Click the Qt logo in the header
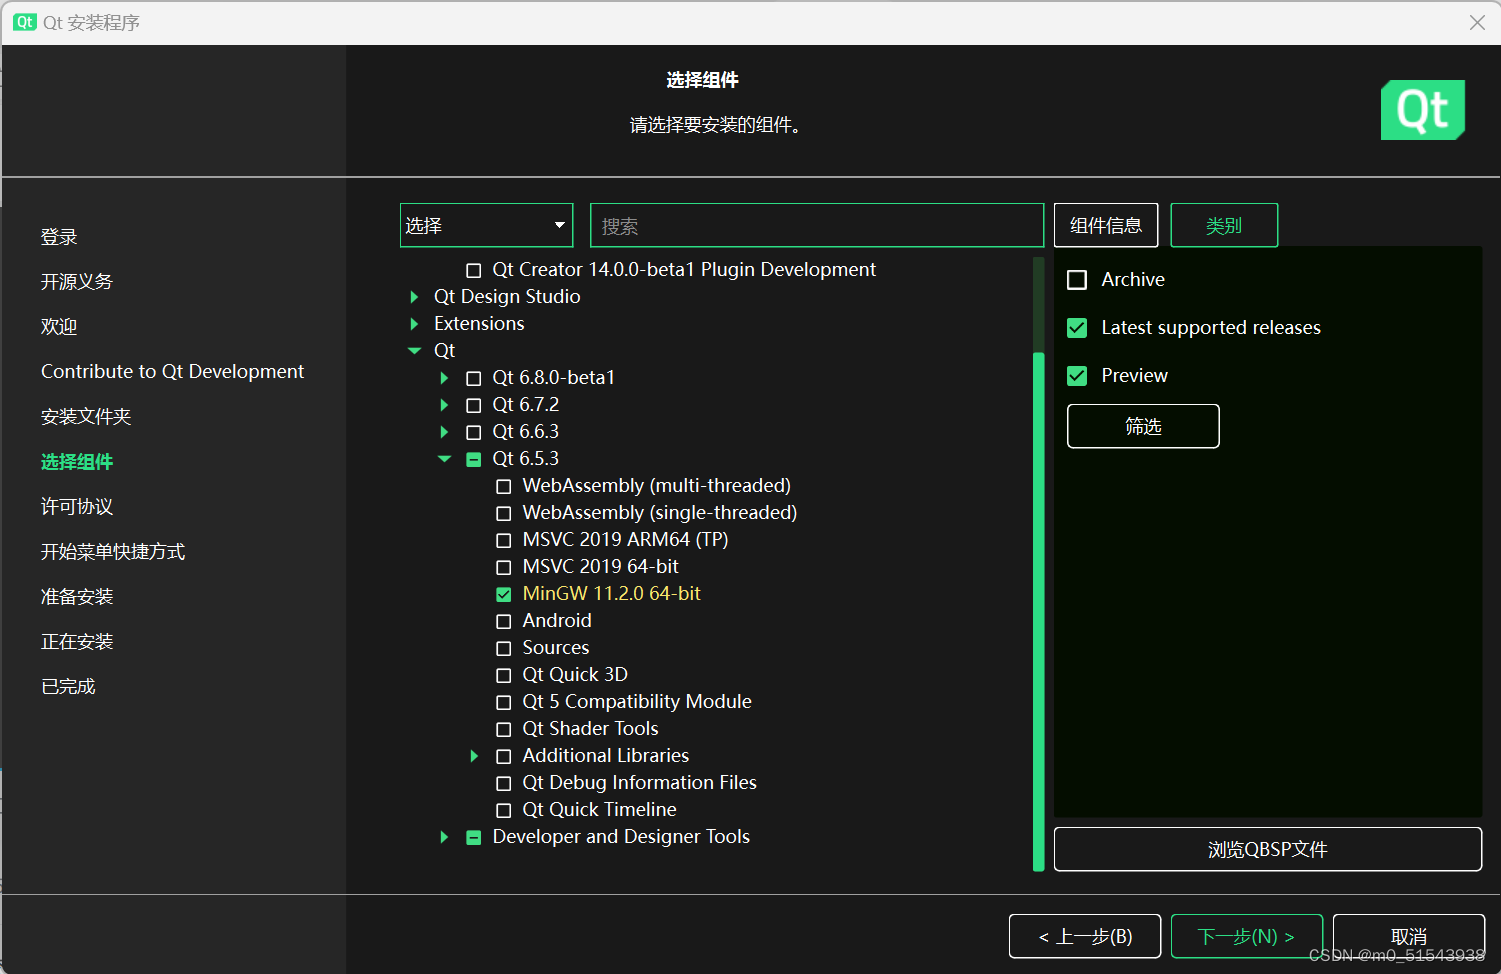 [1422, 110]
